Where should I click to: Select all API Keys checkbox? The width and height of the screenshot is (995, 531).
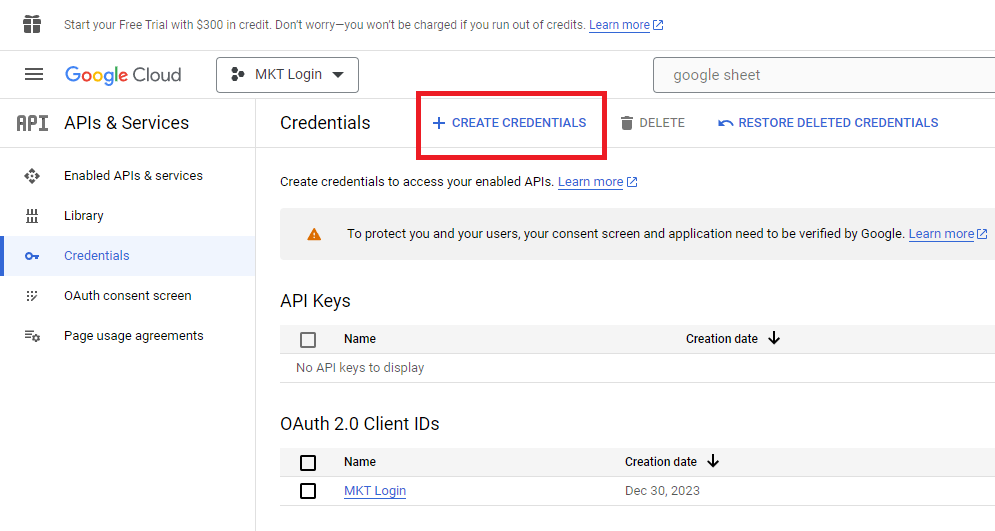[308, 339]
